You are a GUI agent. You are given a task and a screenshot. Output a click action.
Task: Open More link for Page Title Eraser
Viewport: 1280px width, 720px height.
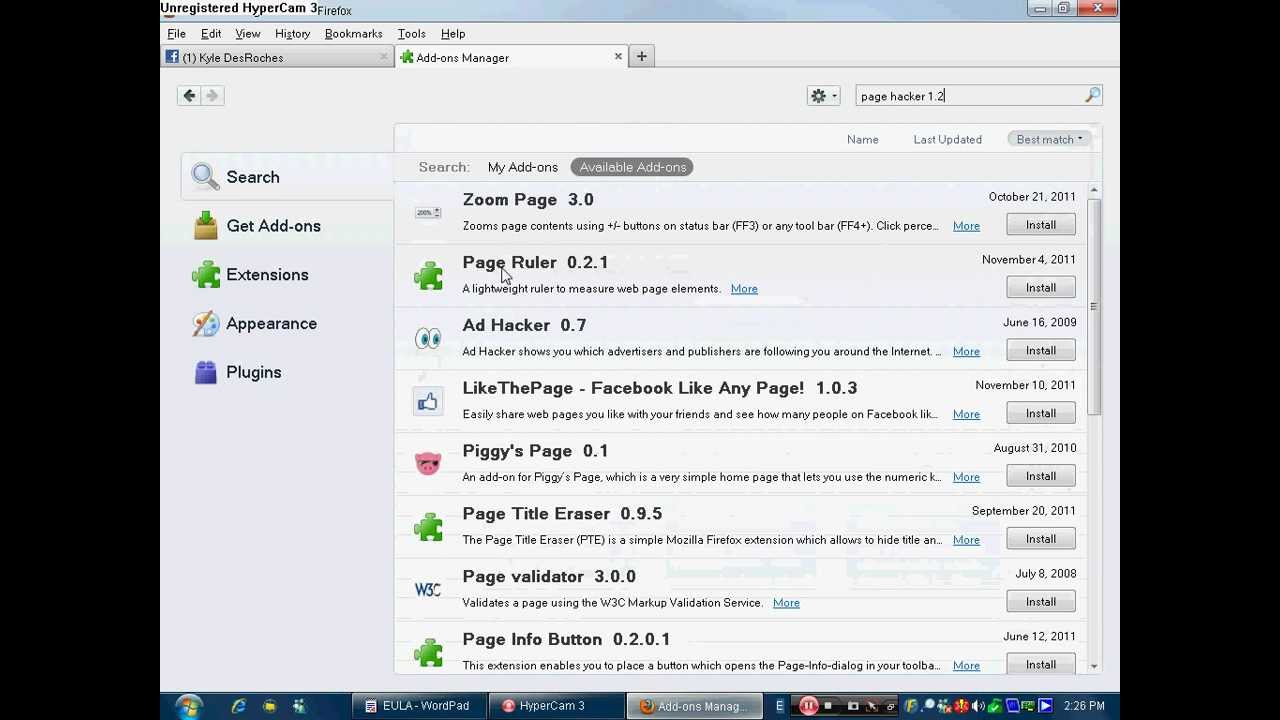pyautogui.click(x=966, y=540)
